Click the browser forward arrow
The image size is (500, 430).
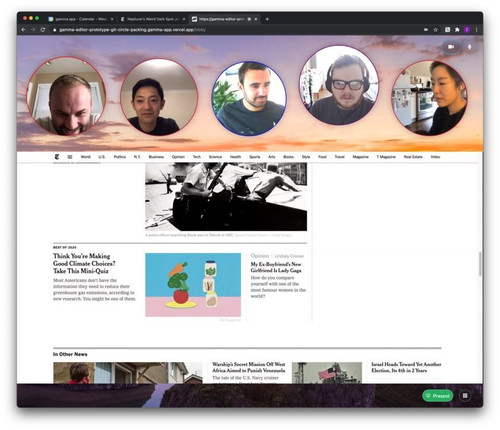[x=33, y=30]
